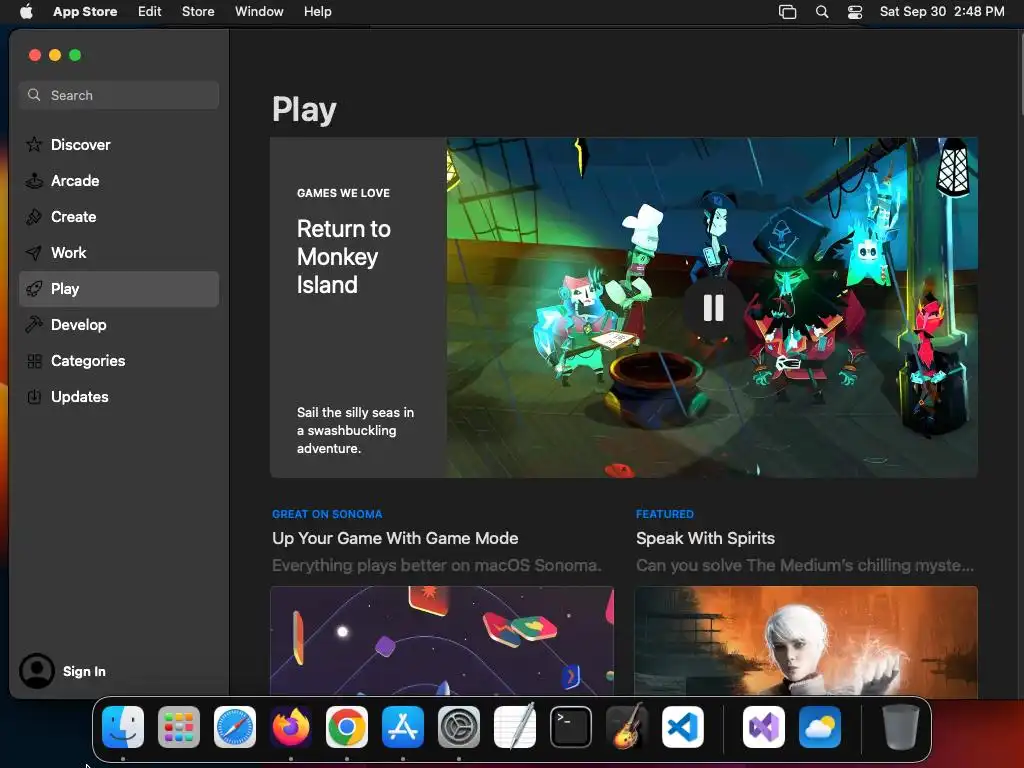Click GREAT ON SONOMA heading
This screenshot has width=1024, height=768.
pyautogui.click(x=327, y=514)
